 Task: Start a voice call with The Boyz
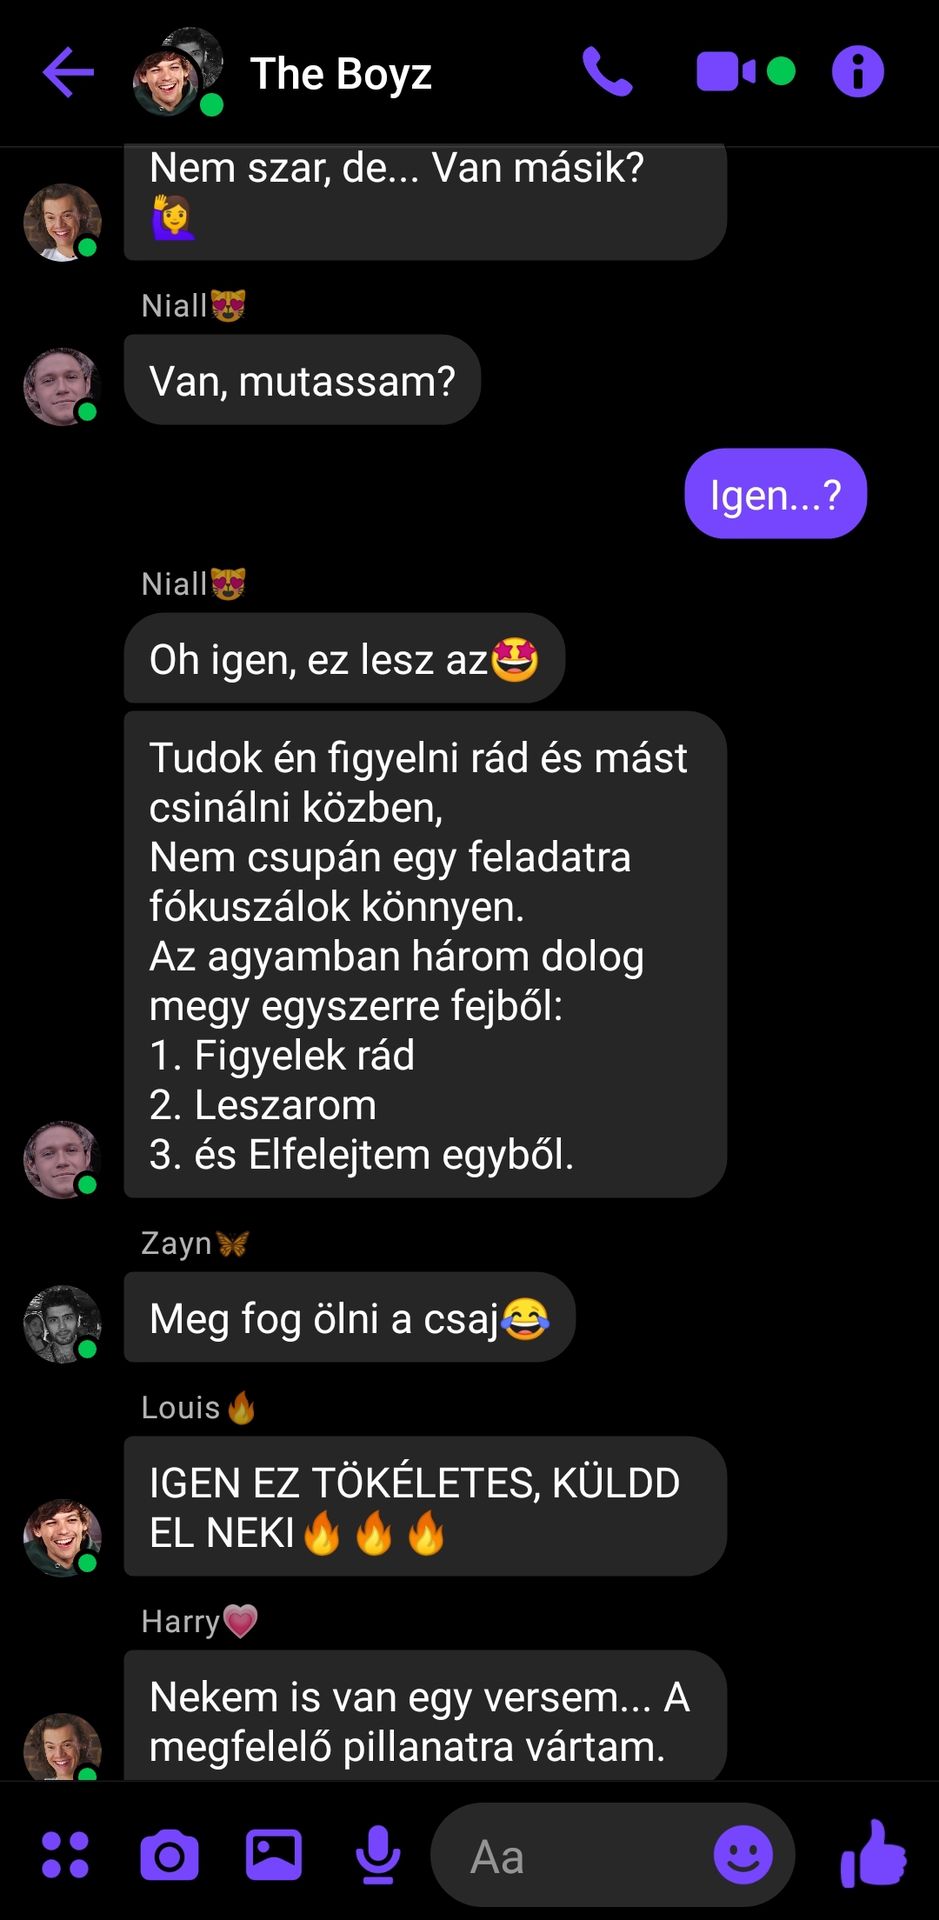pyautogui.click(x=607, y=72)
